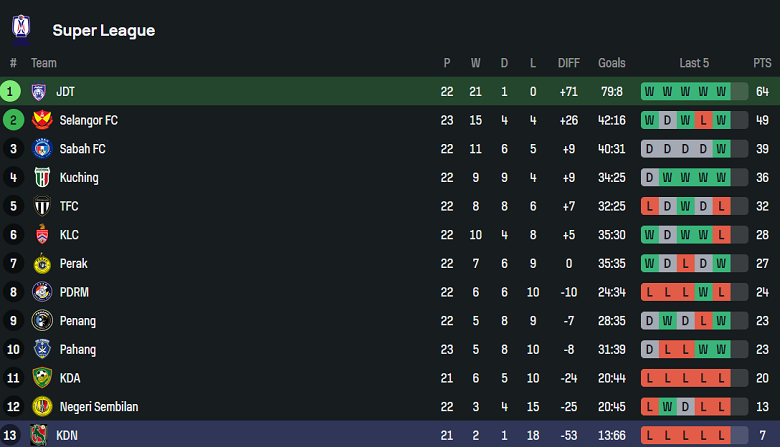The height and width of the screenshot is (447, 780).
Task: Open KDA team name link
Action: click(x=70, y=378)
